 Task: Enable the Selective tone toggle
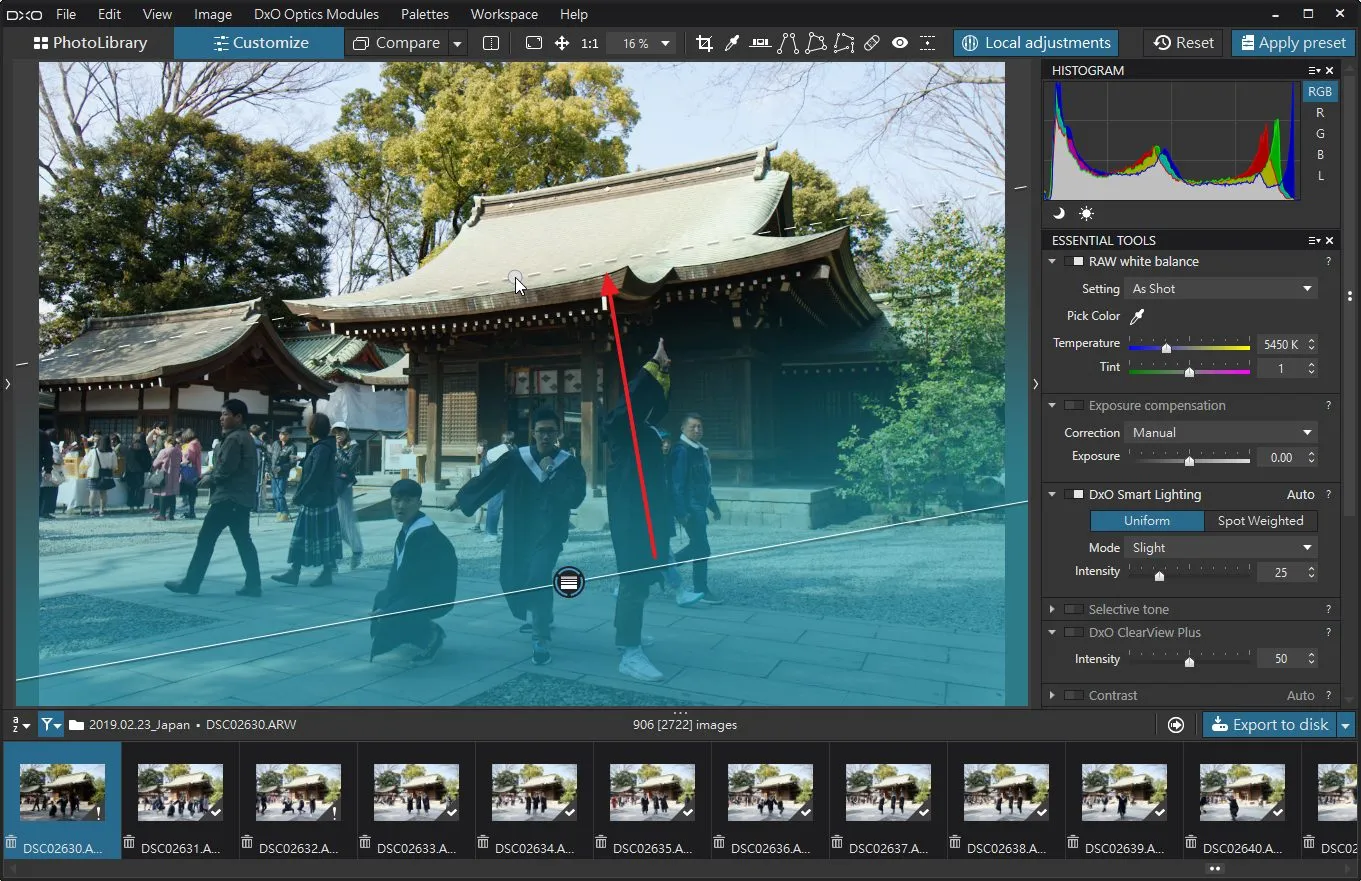click(1073, 609)
